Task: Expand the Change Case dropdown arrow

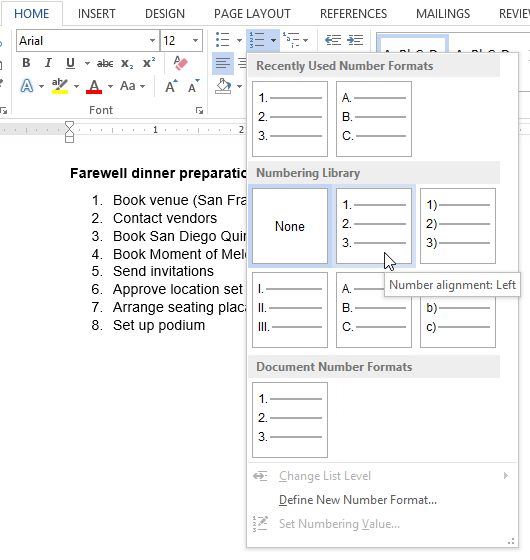Action: 142,86
